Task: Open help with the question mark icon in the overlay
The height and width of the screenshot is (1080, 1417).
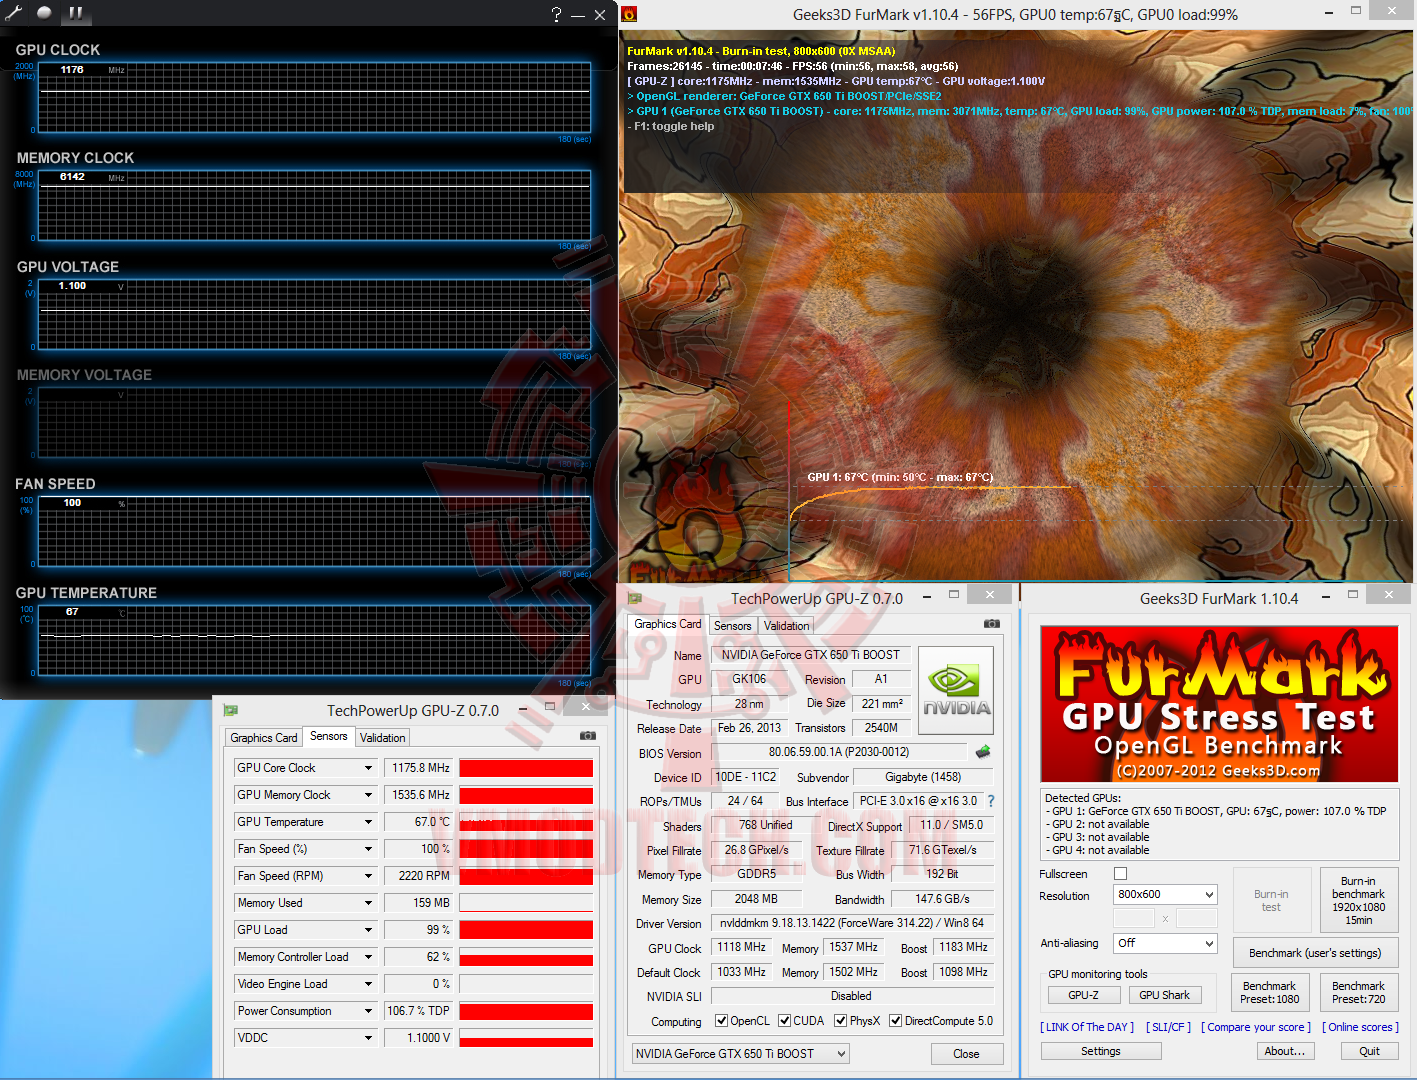Action: coord(556,14)
